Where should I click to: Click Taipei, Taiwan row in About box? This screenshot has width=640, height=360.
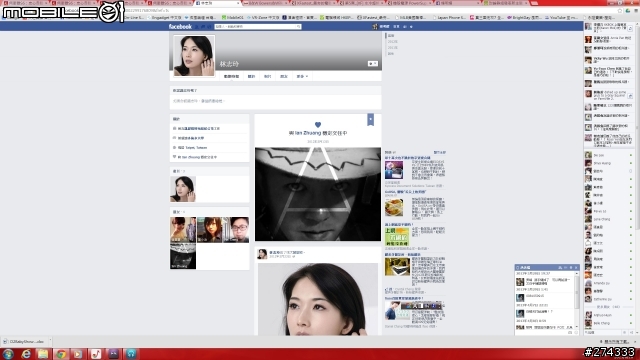point(209,147)
